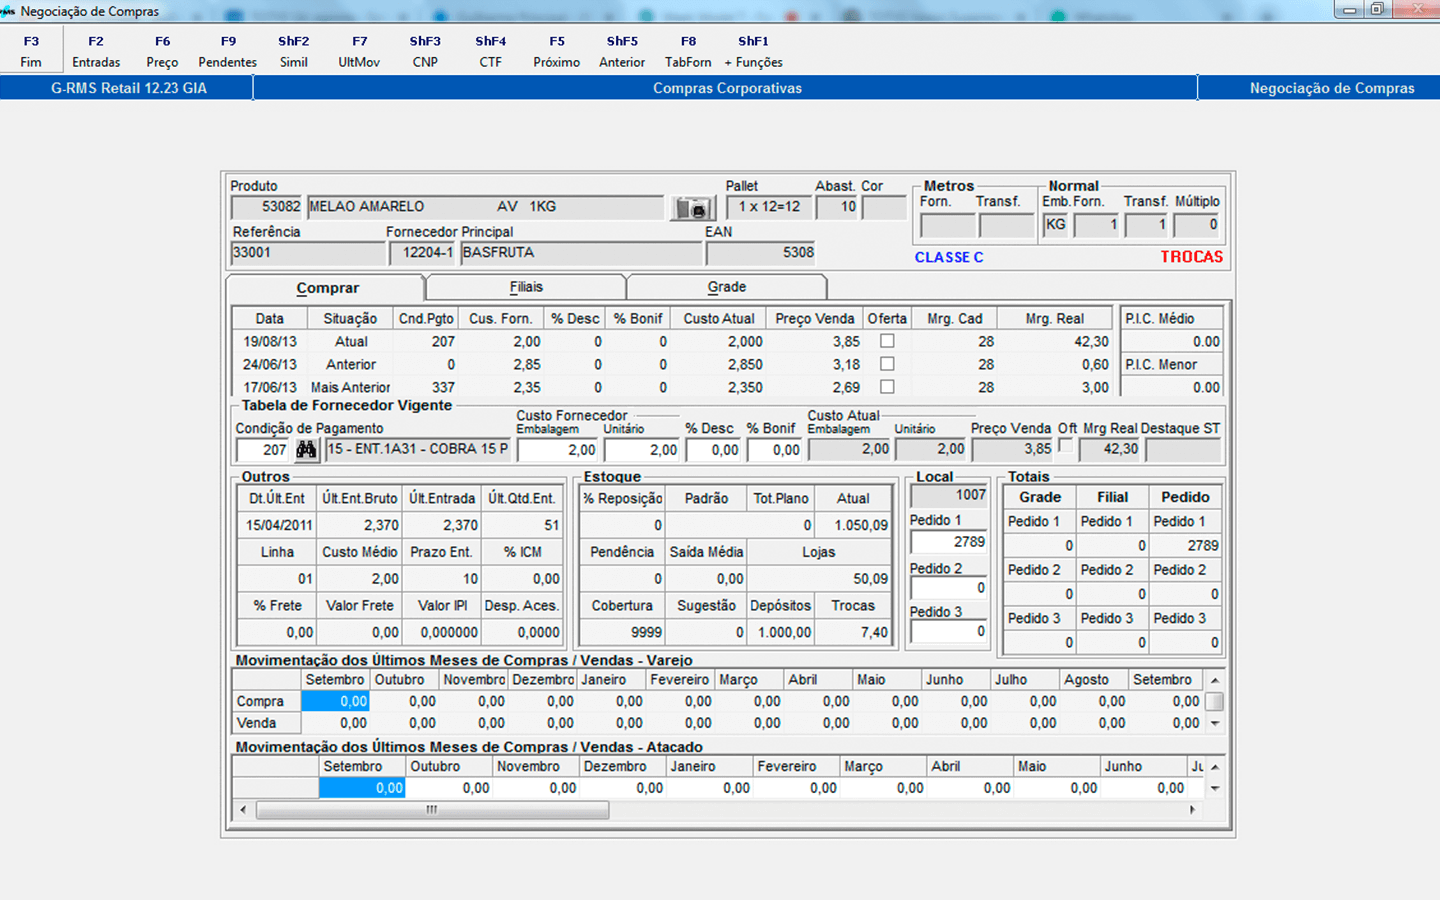Open Pendentes via the F9 button
Screen dimensions: 1440x900
pyautogui.click(x=228, y=51)
